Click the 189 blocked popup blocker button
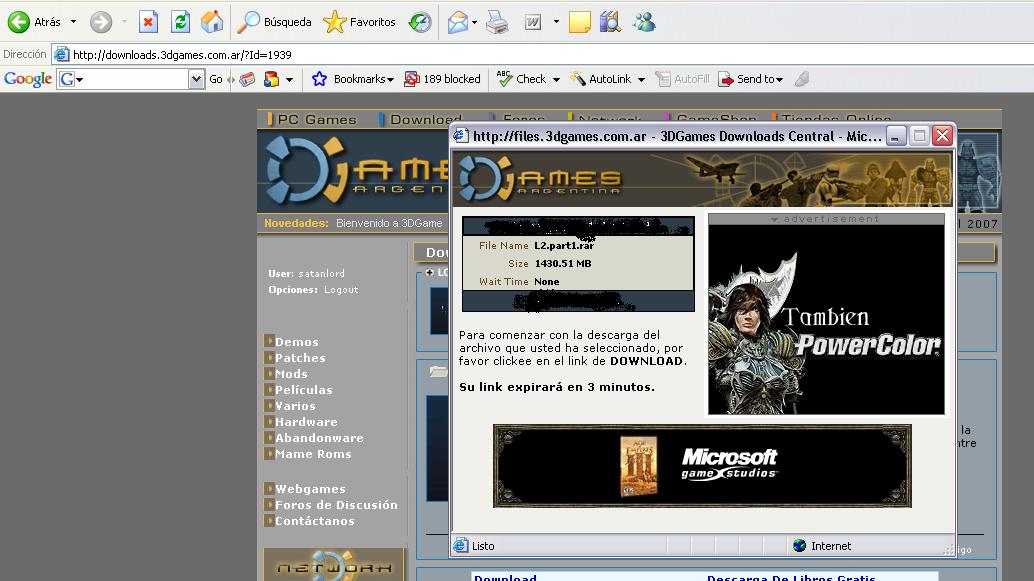Screen dimensions: 1034x581 pyautogui.click(x=442, y=79)
